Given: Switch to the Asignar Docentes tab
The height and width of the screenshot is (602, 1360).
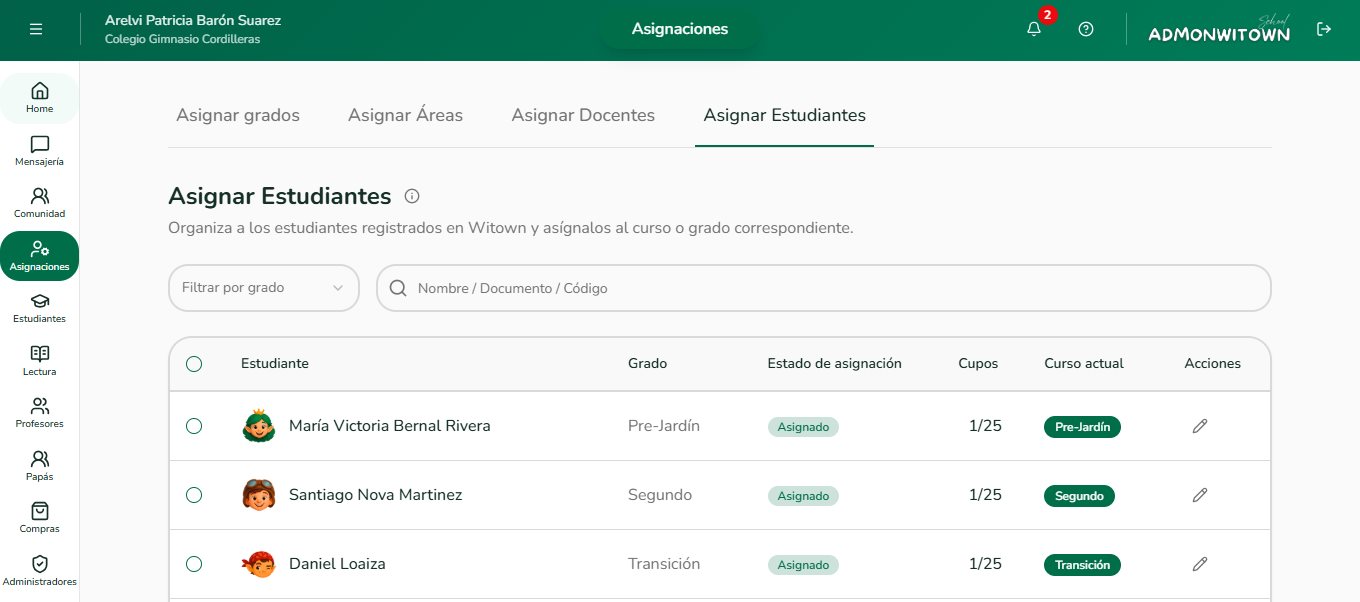Looking at the screenshot, I should (583, 115).
